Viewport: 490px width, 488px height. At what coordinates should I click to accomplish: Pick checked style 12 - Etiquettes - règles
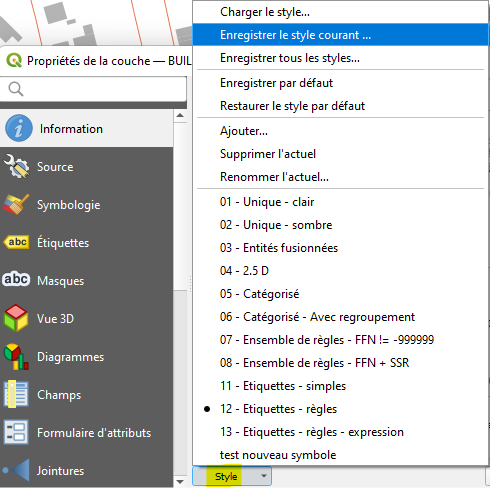340,409
